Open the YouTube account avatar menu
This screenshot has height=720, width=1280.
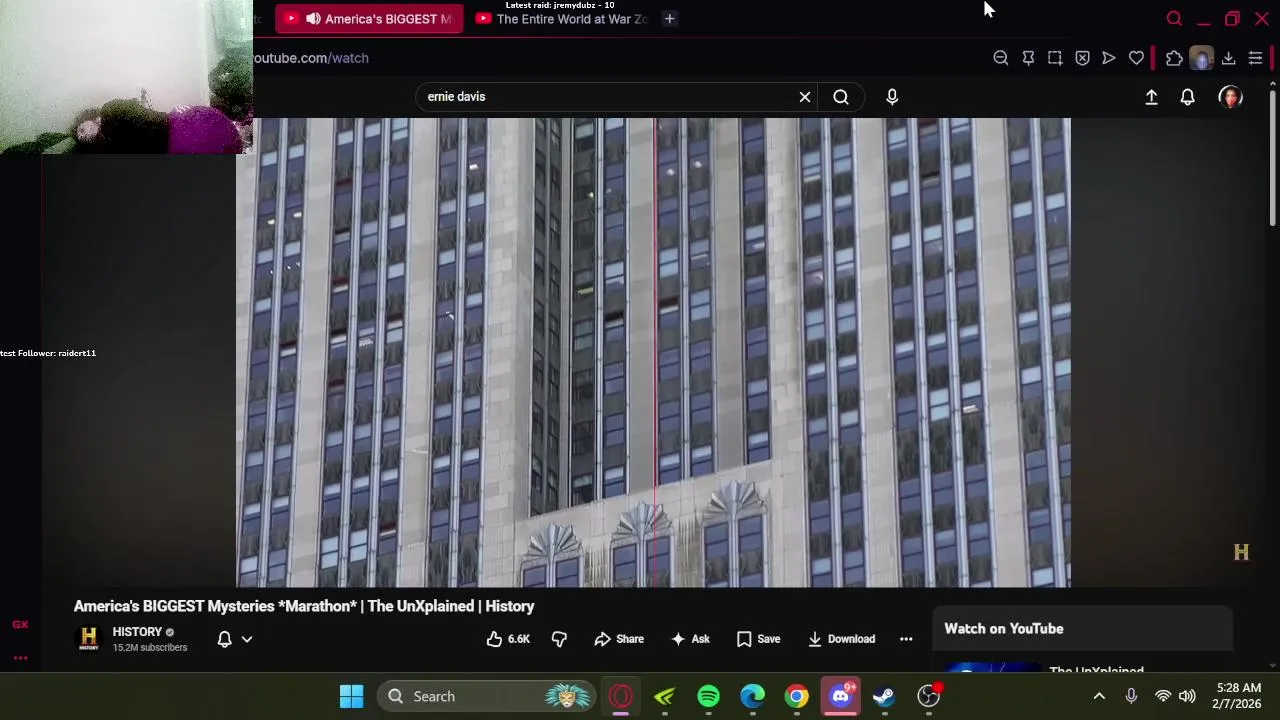tap(1230, 97)
